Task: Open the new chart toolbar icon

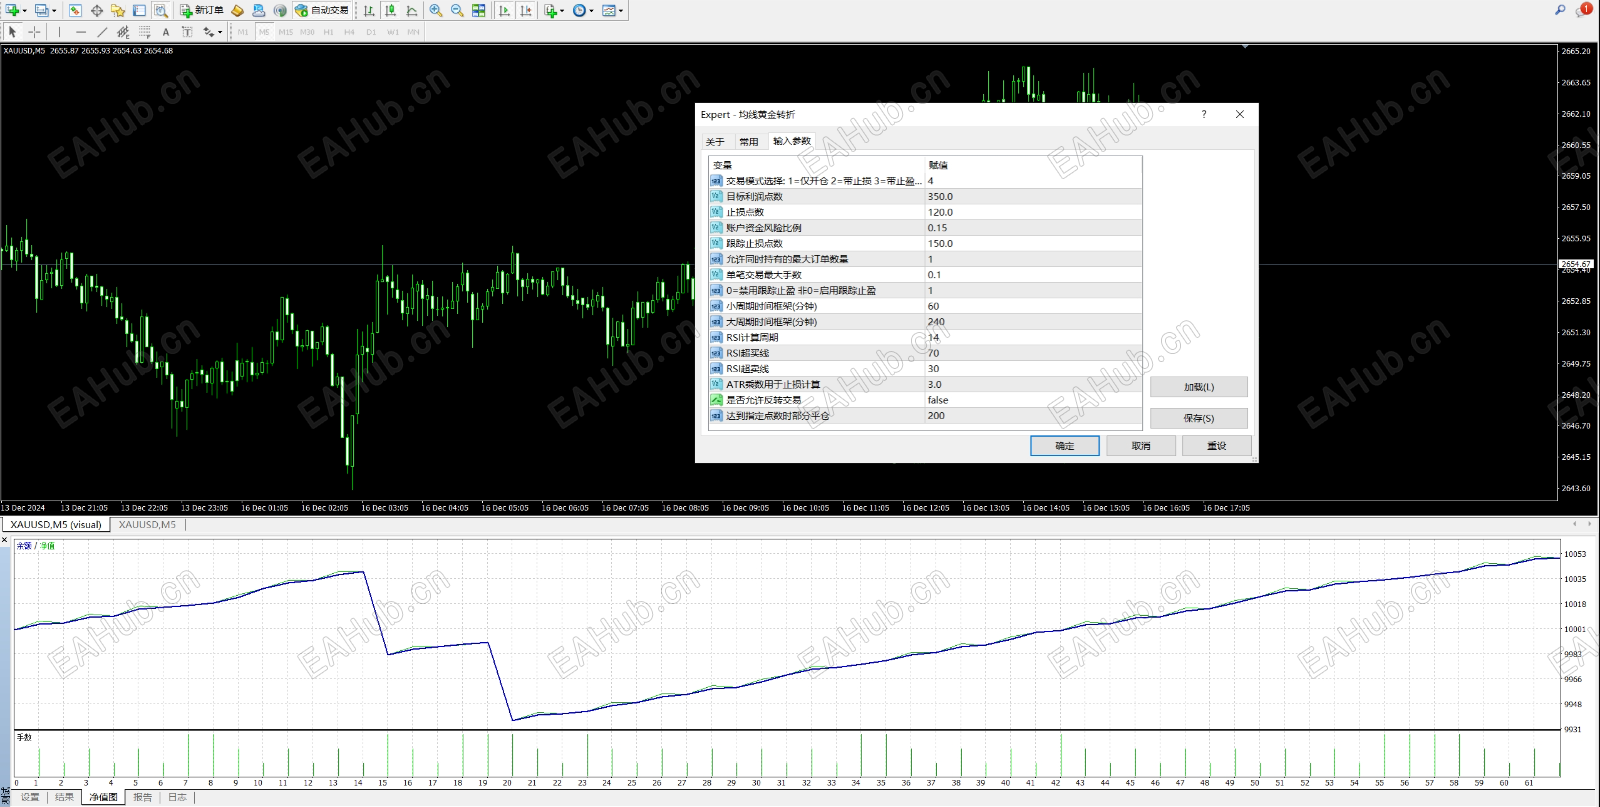Action: pyautogui.click(x=12, y=10)
